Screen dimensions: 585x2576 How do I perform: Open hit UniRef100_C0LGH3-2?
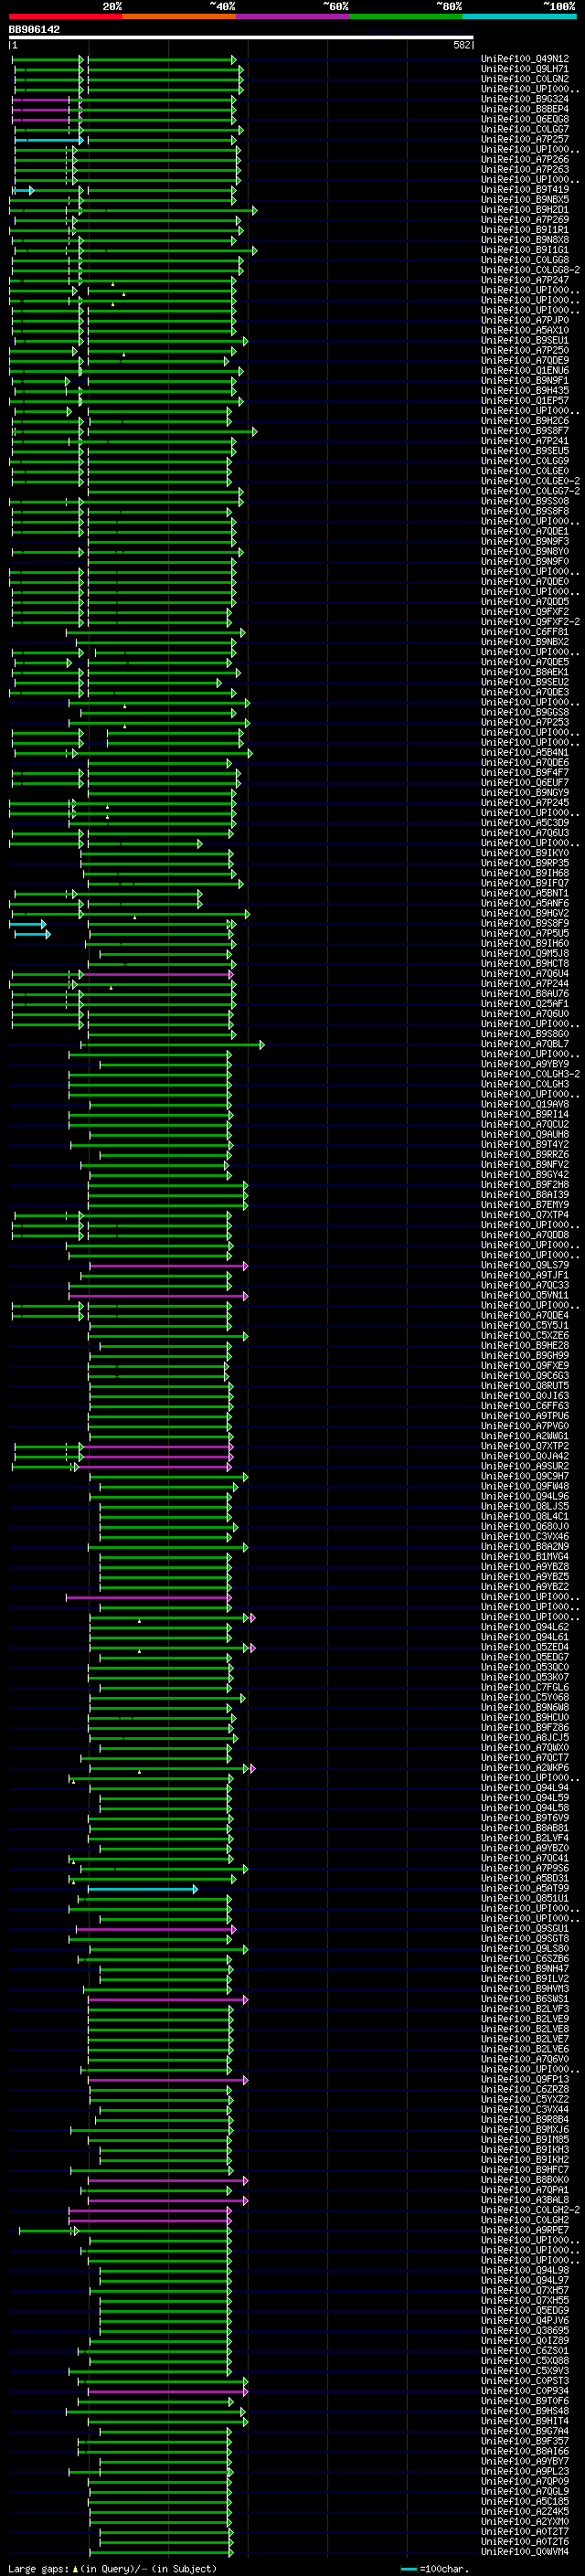[530, 1074]
